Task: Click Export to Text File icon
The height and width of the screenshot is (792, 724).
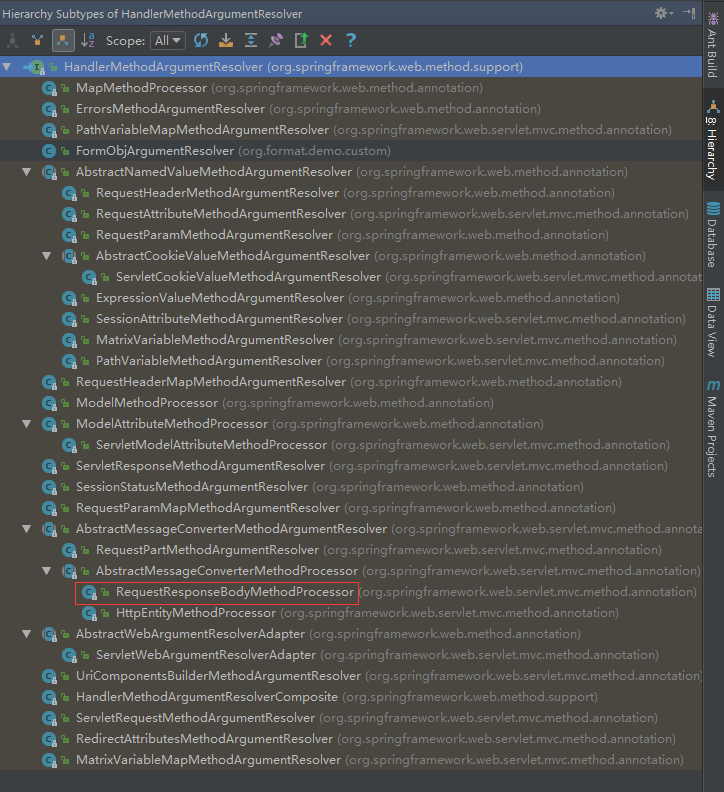Action: point(301,40)
